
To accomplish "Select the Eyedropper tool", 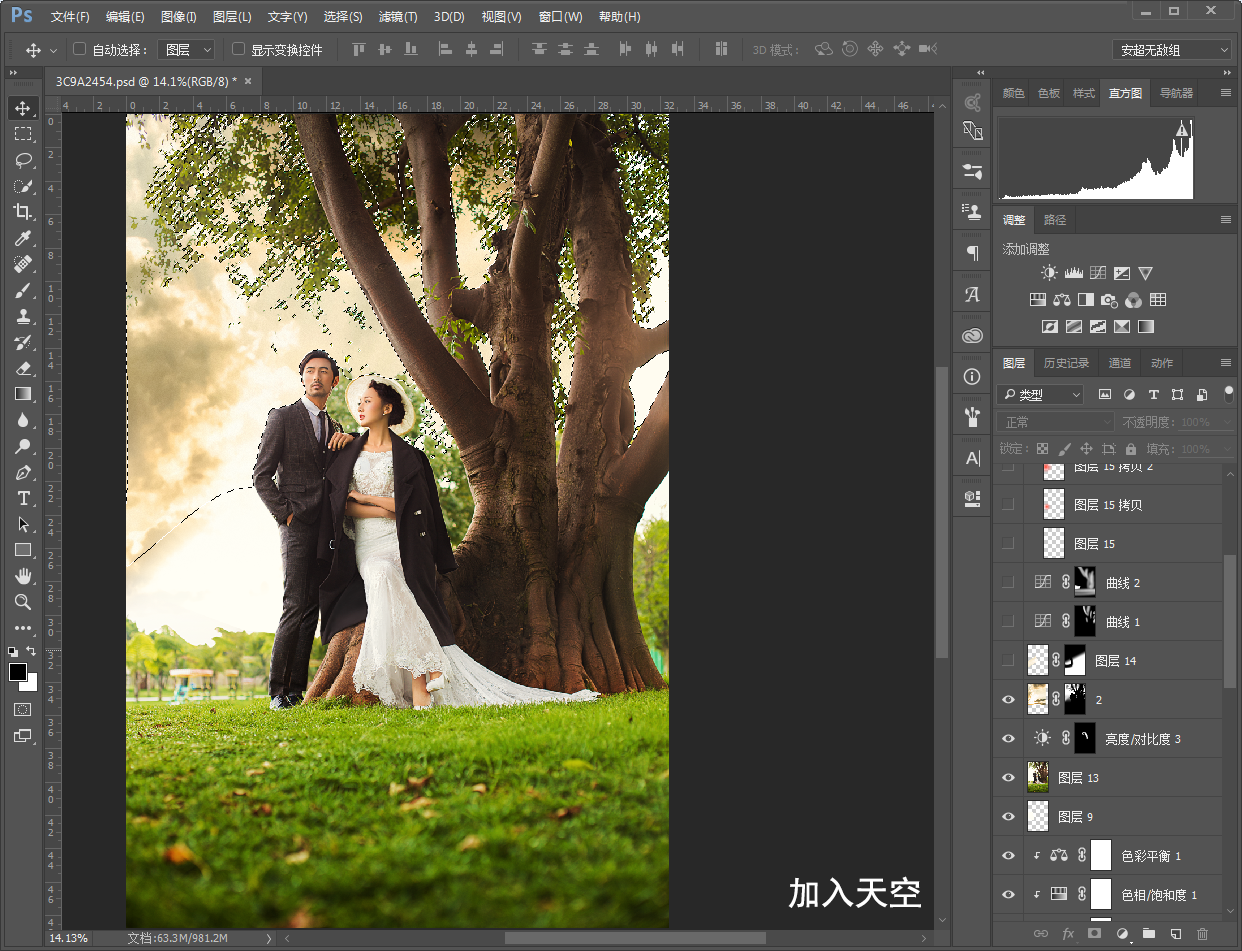I will [x=22, y=238].
